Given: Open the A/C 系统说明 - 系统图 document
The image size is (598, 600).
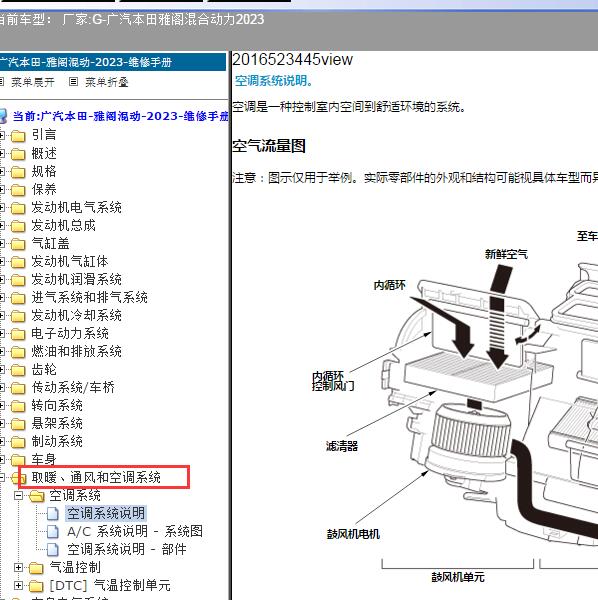Looking at the screenshot, I should 135,531.
